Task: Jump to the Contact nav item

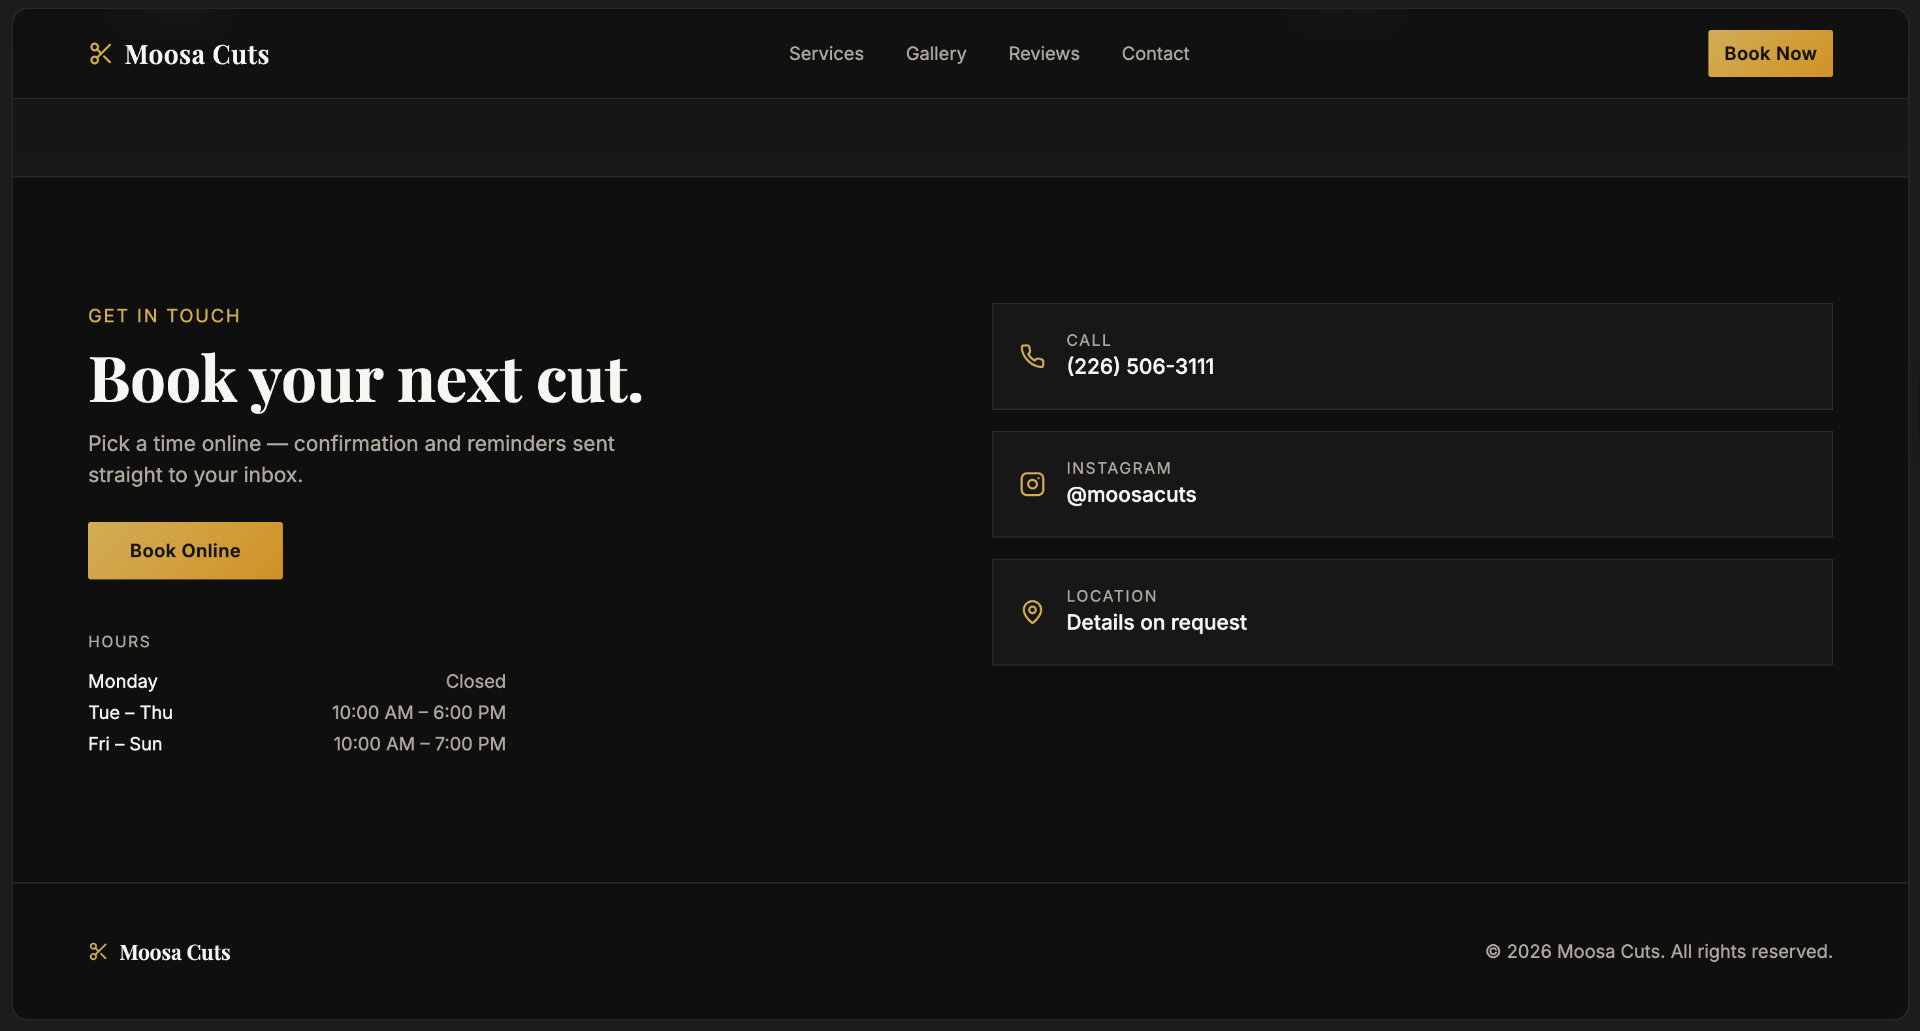Action: pyautogui.click(x=1155, y=54)
